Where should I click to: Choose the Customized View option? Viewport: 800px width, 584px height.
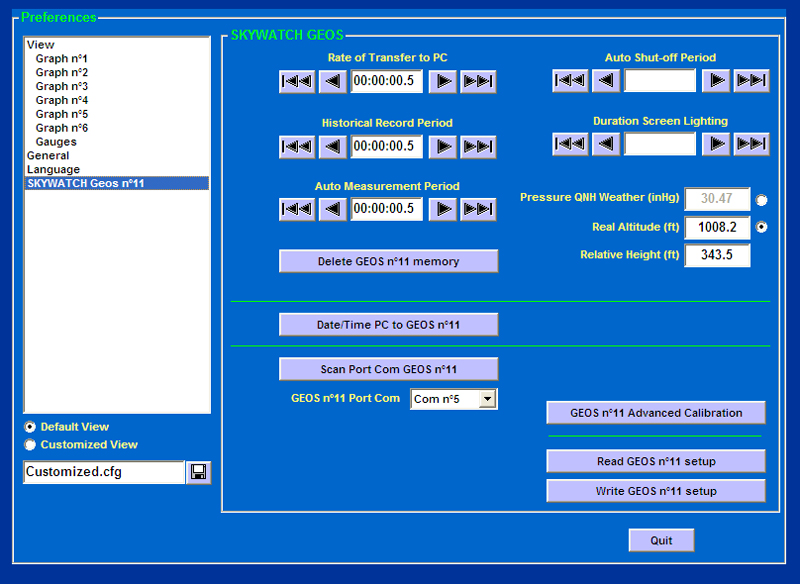click(30, 445)
